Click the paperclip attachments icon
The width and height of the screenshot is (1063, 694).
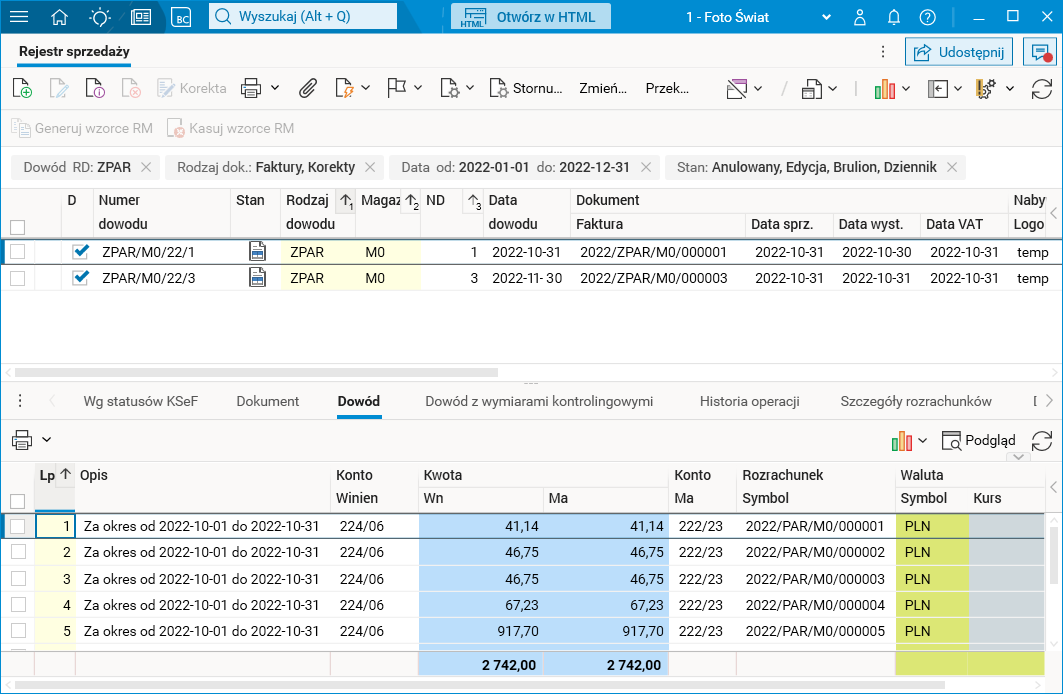click(x=308, y=89)
